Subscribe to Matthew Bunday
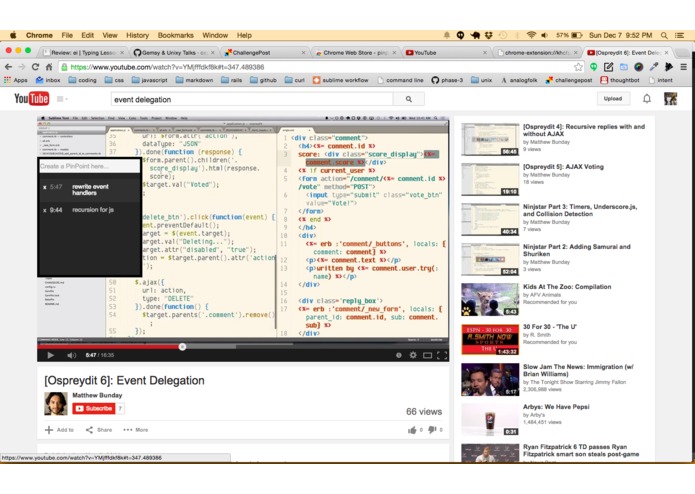Image resolution: width=695 pixels, height=494 pixels. coord(94,408)
